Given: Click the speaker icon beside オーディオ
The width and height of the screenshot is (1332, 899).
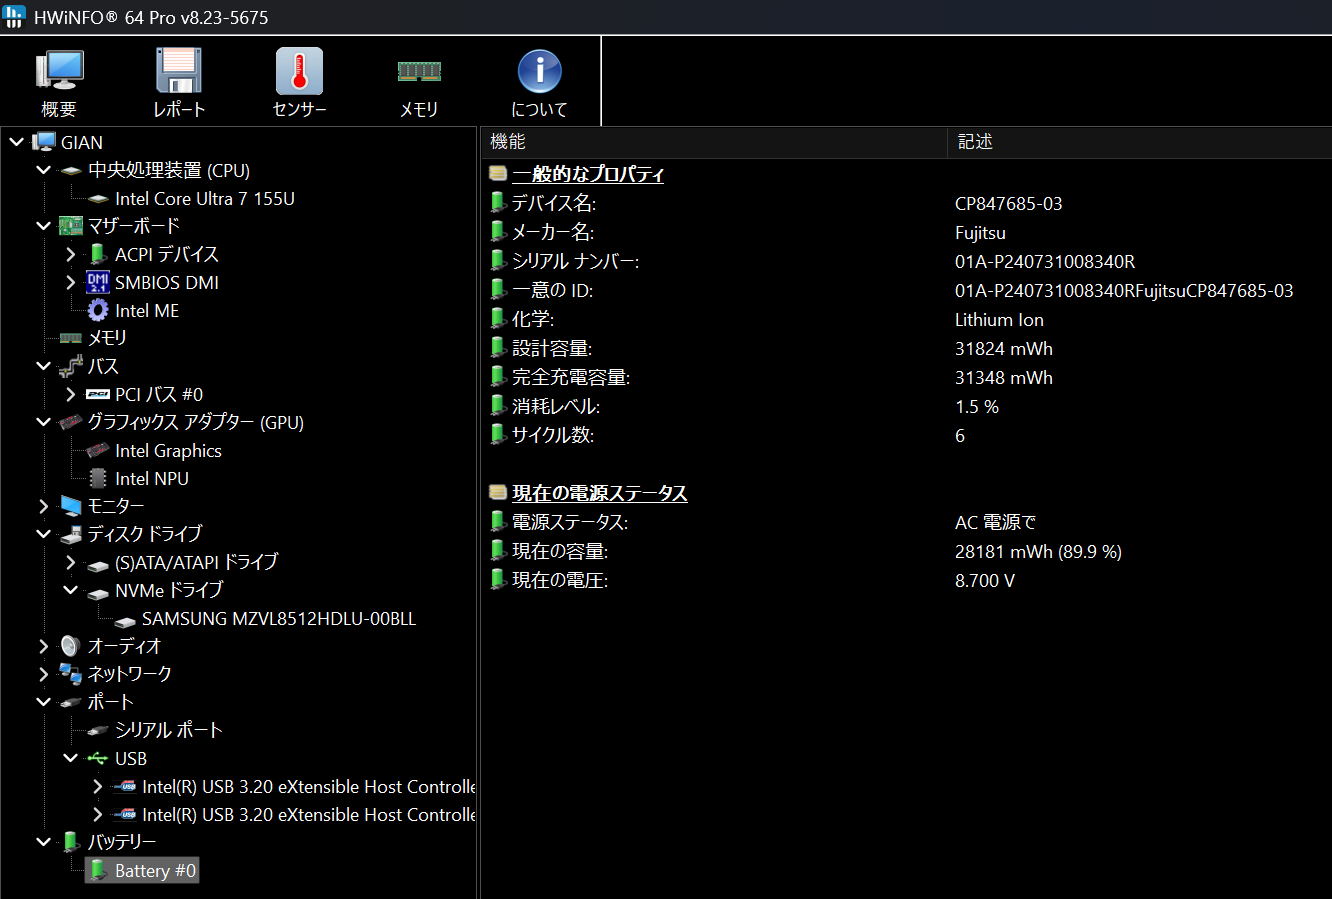Looking at the screenshot, I should 70,646.
